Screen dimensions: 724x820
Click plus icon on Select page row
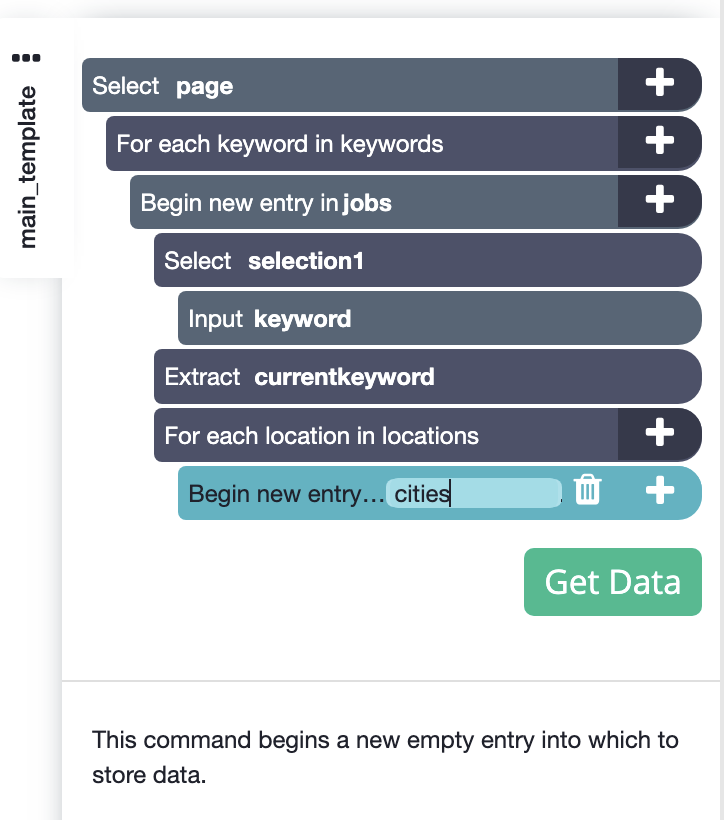click(x=659, y=83)
